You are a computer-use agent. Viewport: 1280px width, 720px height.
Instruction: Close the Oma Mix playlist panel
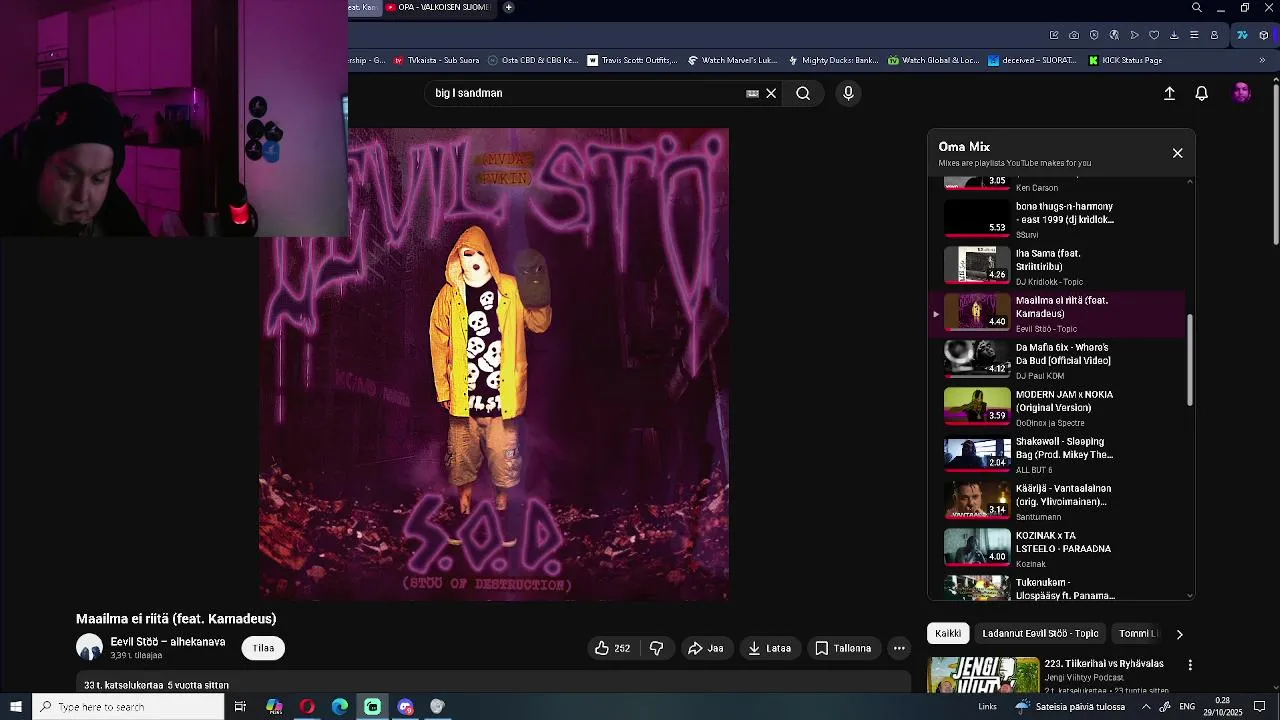pyautogui.click(x=1177, y=153)
